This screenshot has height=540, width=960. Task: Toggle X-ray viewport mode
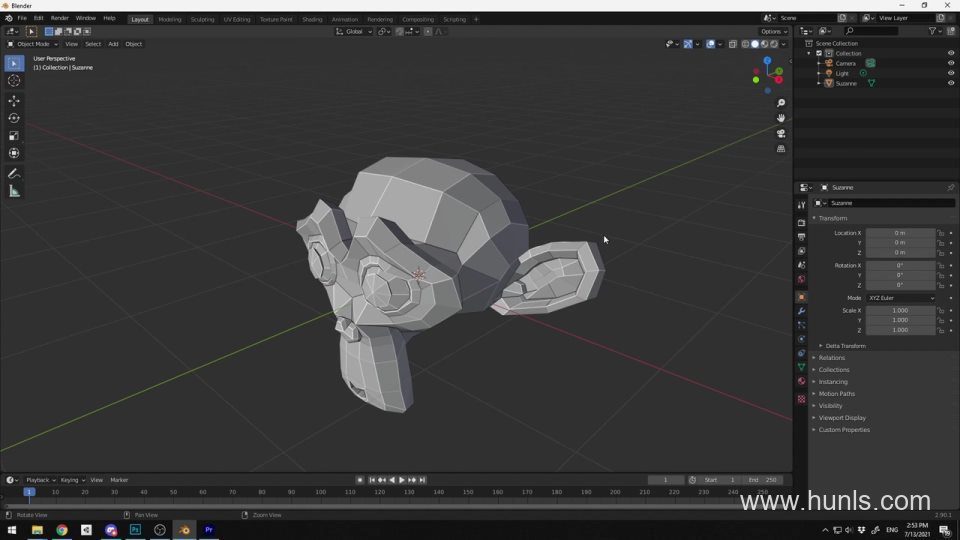tap(733, 44)
